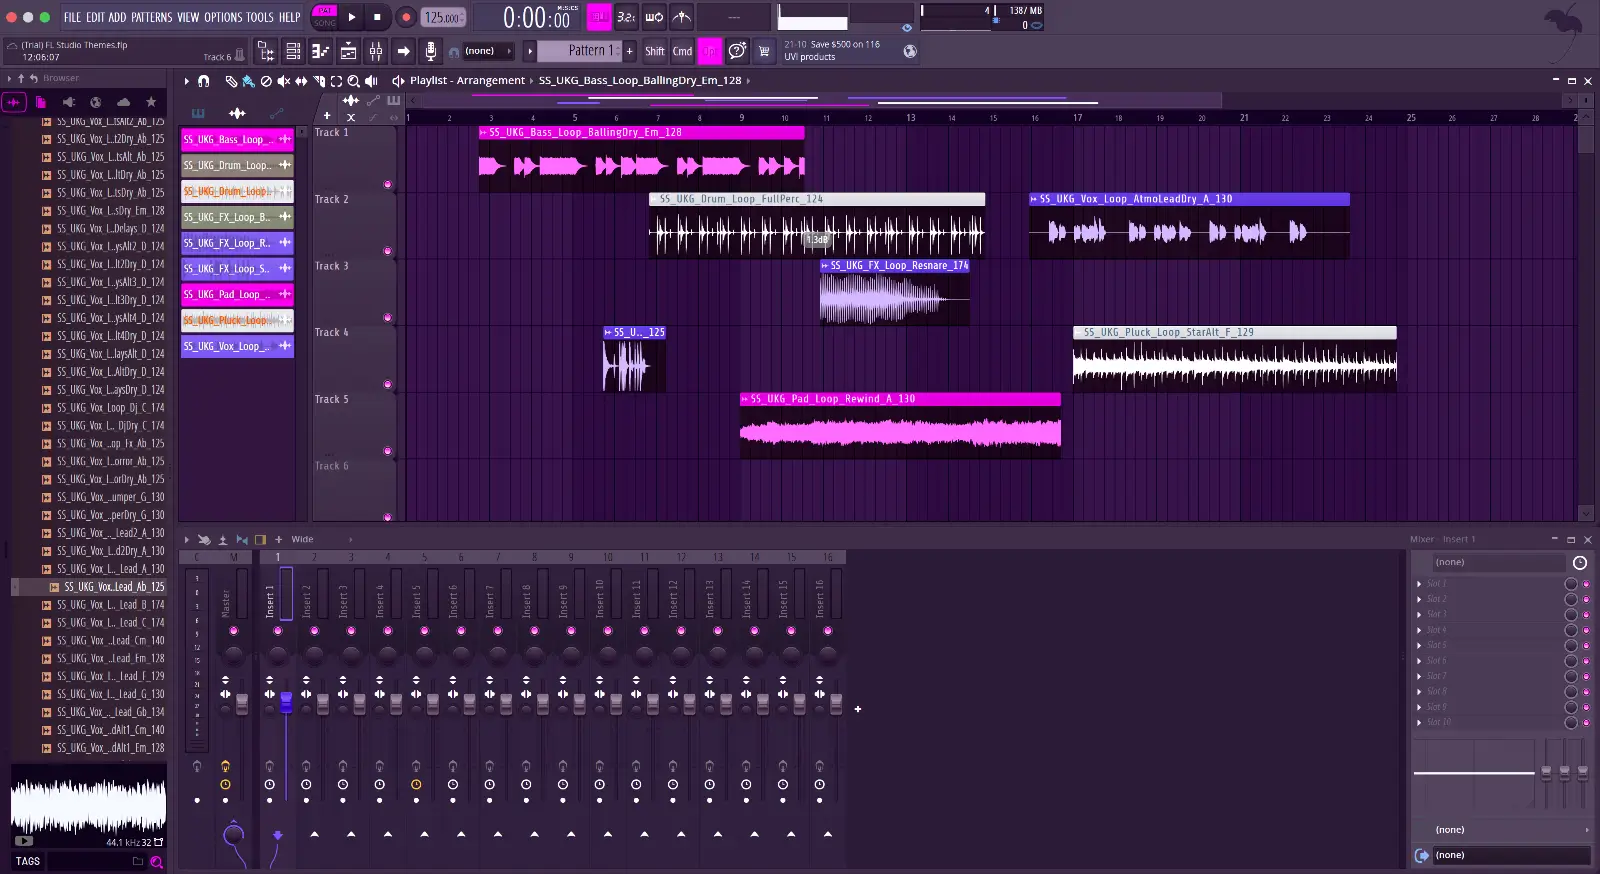Click the Record button
Screen dimensions: 1600x874
click(406, 17)
